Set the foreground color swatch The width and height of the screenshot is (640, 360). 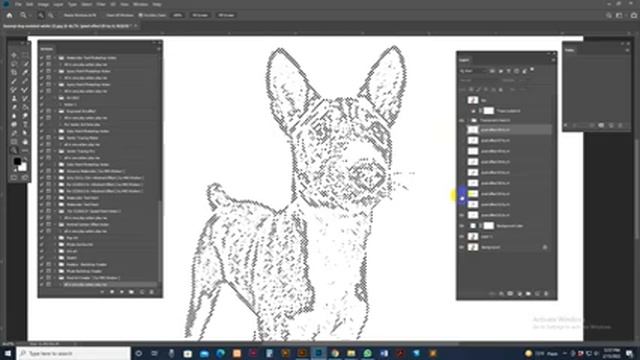click(x=17, y=162)
